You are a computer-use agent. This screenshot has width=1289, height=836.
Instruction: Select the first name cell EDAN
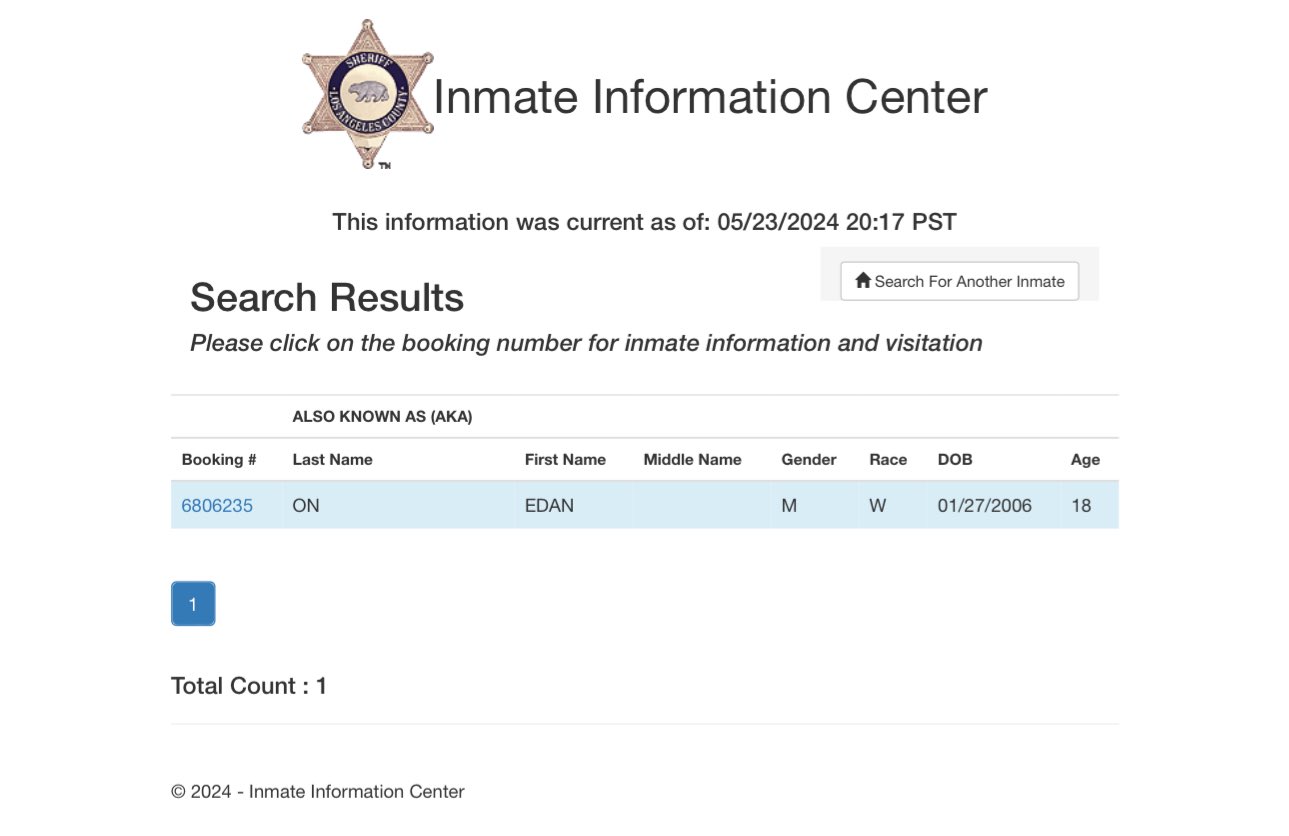point(549,506)
